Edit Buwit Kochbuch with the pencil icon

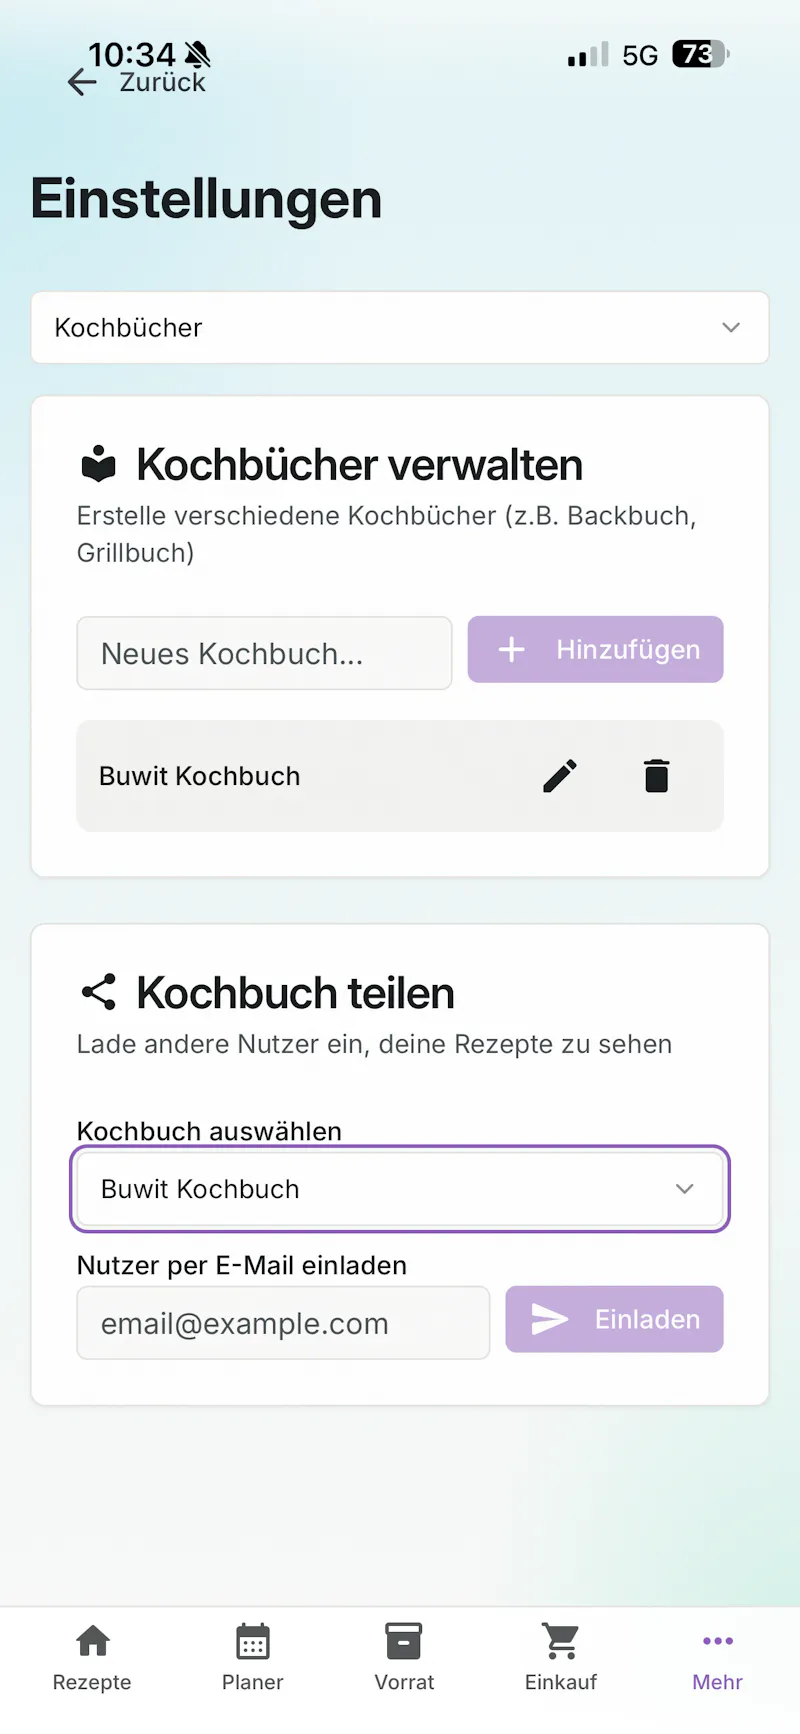click(x=560, y=775)
